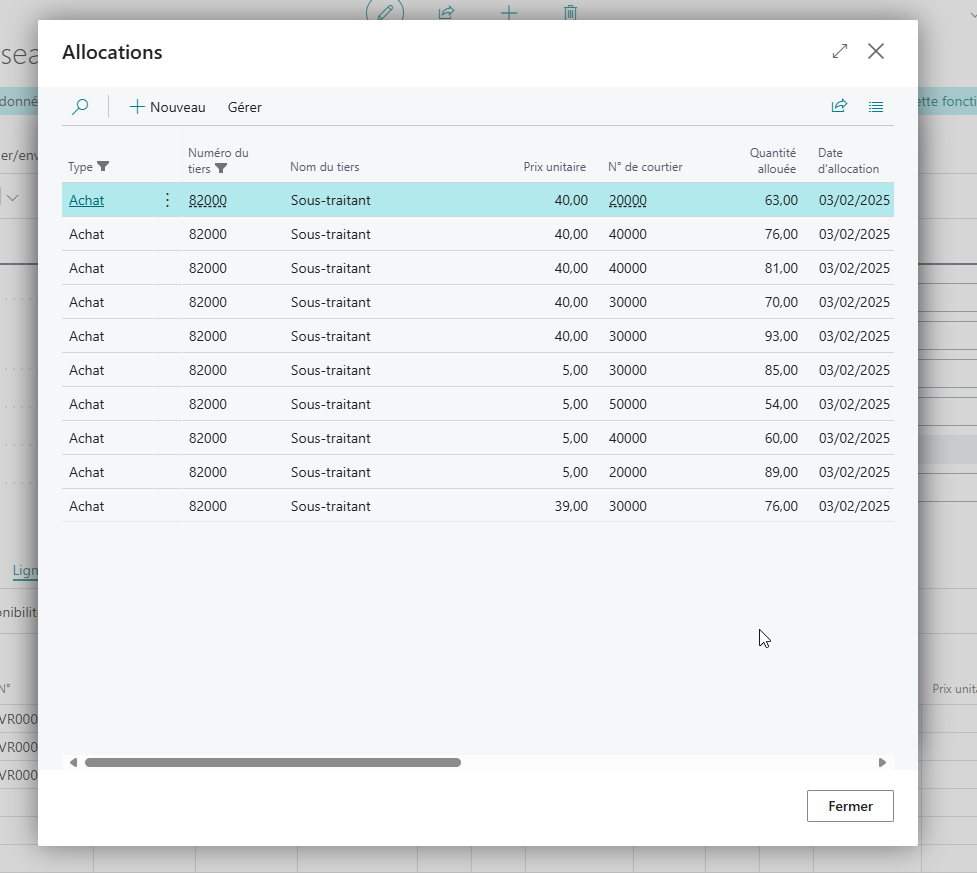Toggle the list view layout icon
The width and height of the screenshot is (977, 873).
pos(875,107)
